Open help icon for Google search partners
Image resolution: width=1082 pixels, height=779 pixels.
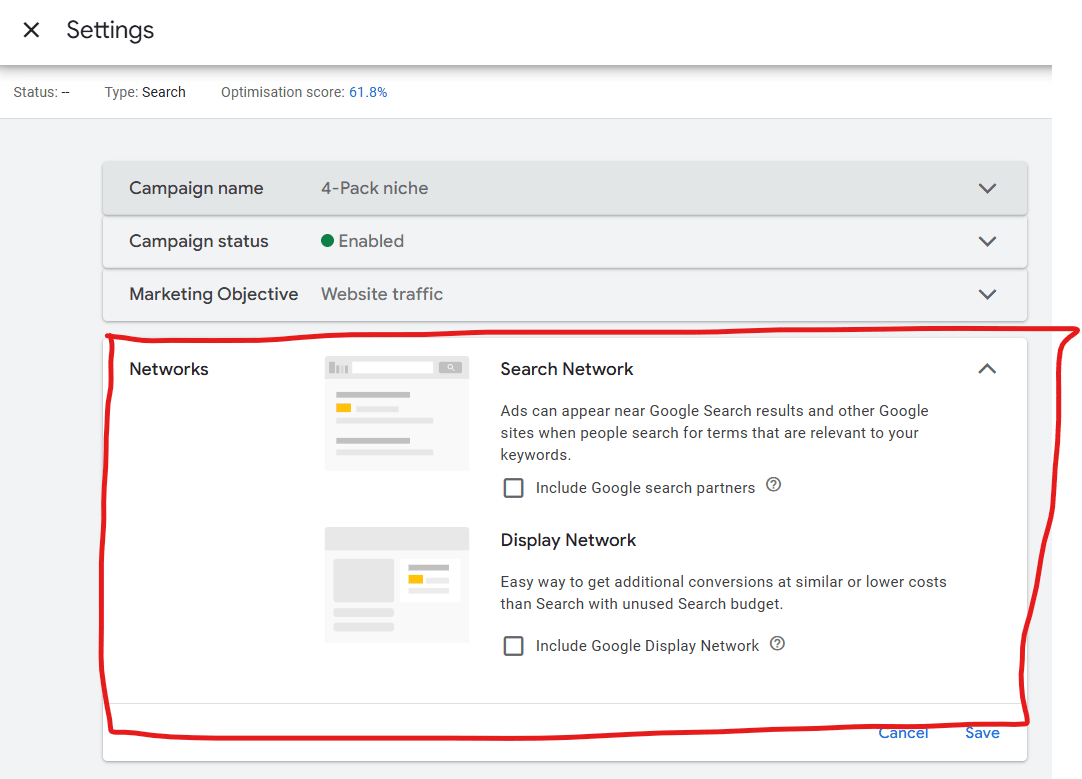click(x=774, y=484)
